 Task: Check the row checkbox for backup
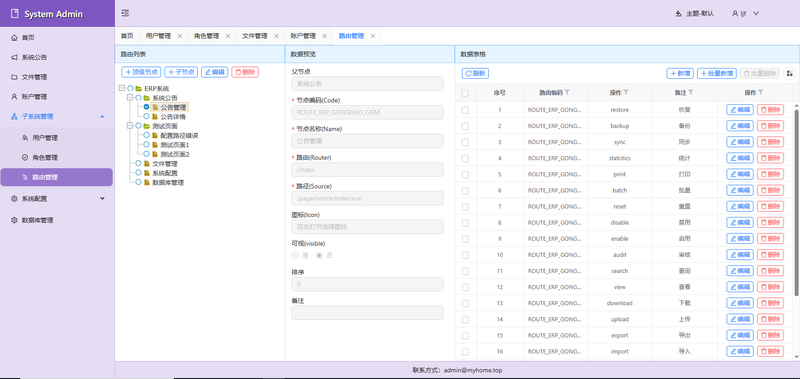[465, 126]
